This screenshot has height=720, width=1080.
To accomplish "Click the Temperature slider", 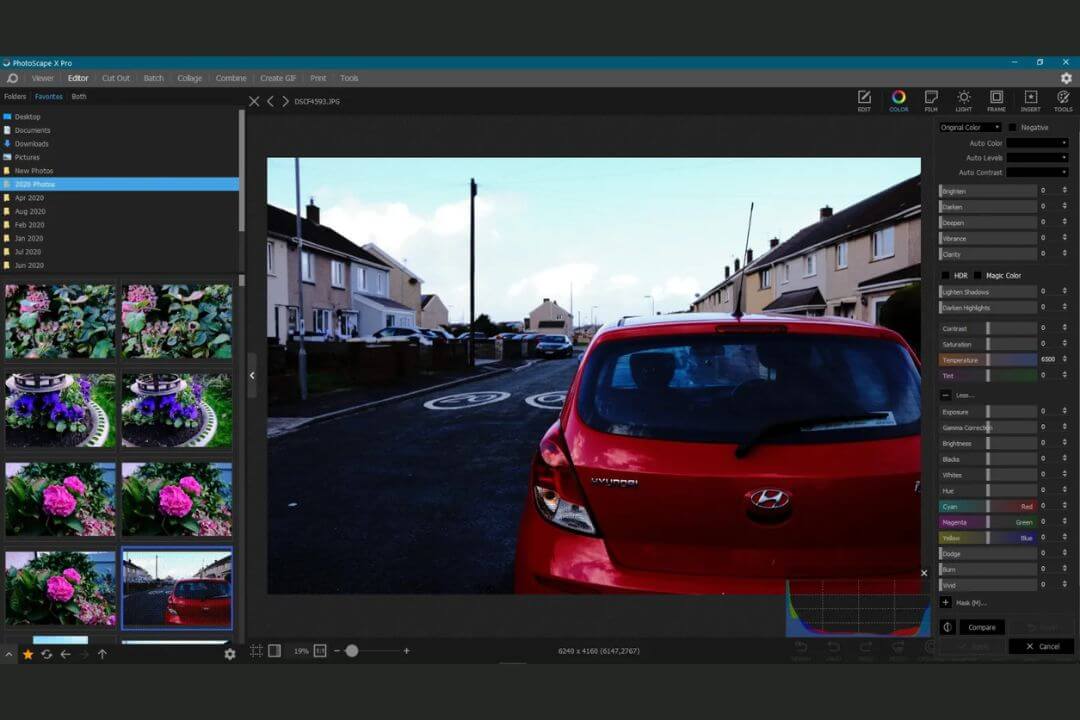I will (988, 360).
